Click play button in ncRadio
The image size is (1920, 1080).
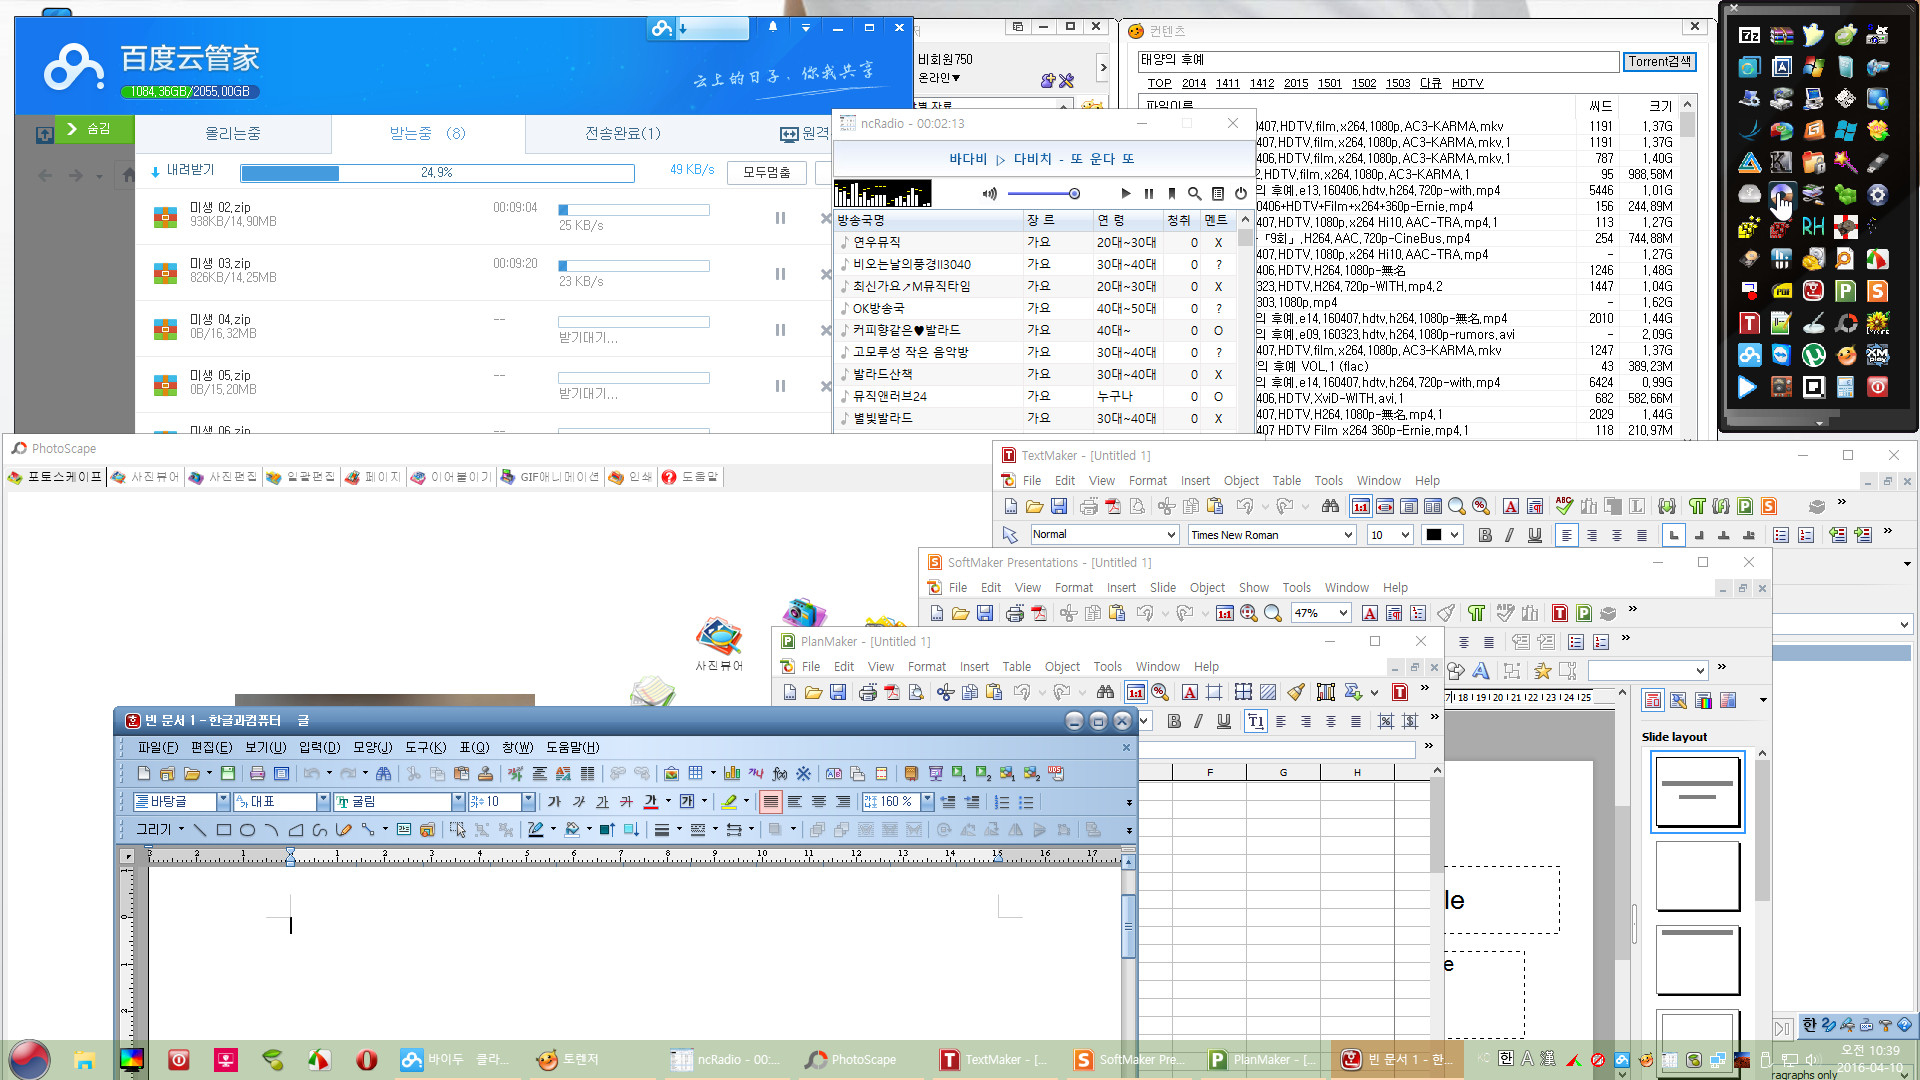pyautogui.click(x=1126, y=194)
